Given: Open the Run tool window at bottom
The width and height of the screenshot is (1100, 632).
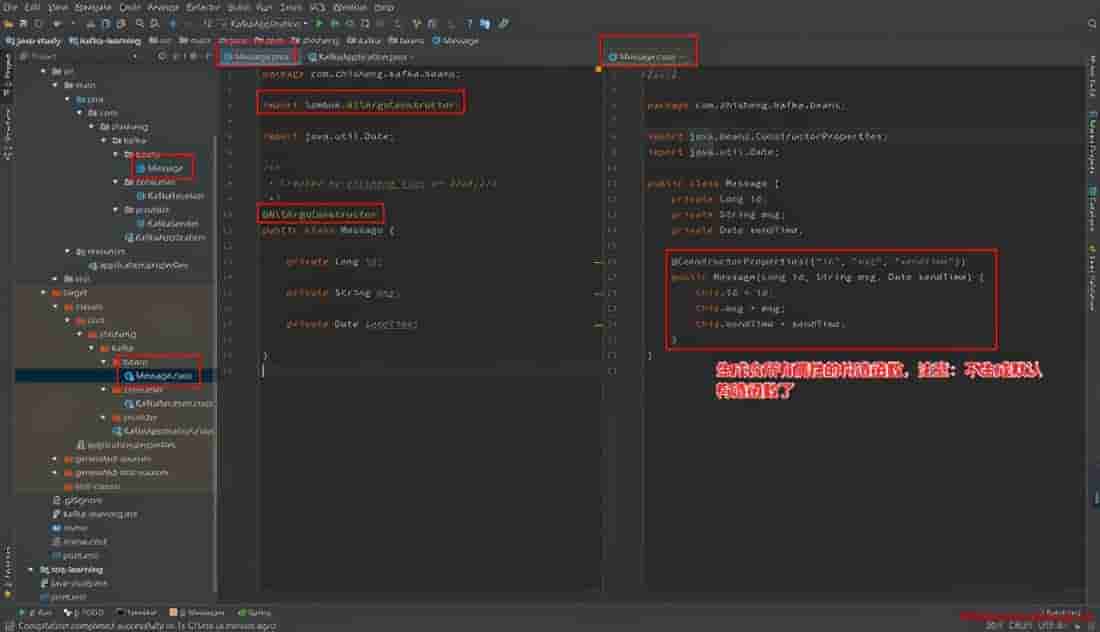Looking at the screenshot, I should click(40, 612).
